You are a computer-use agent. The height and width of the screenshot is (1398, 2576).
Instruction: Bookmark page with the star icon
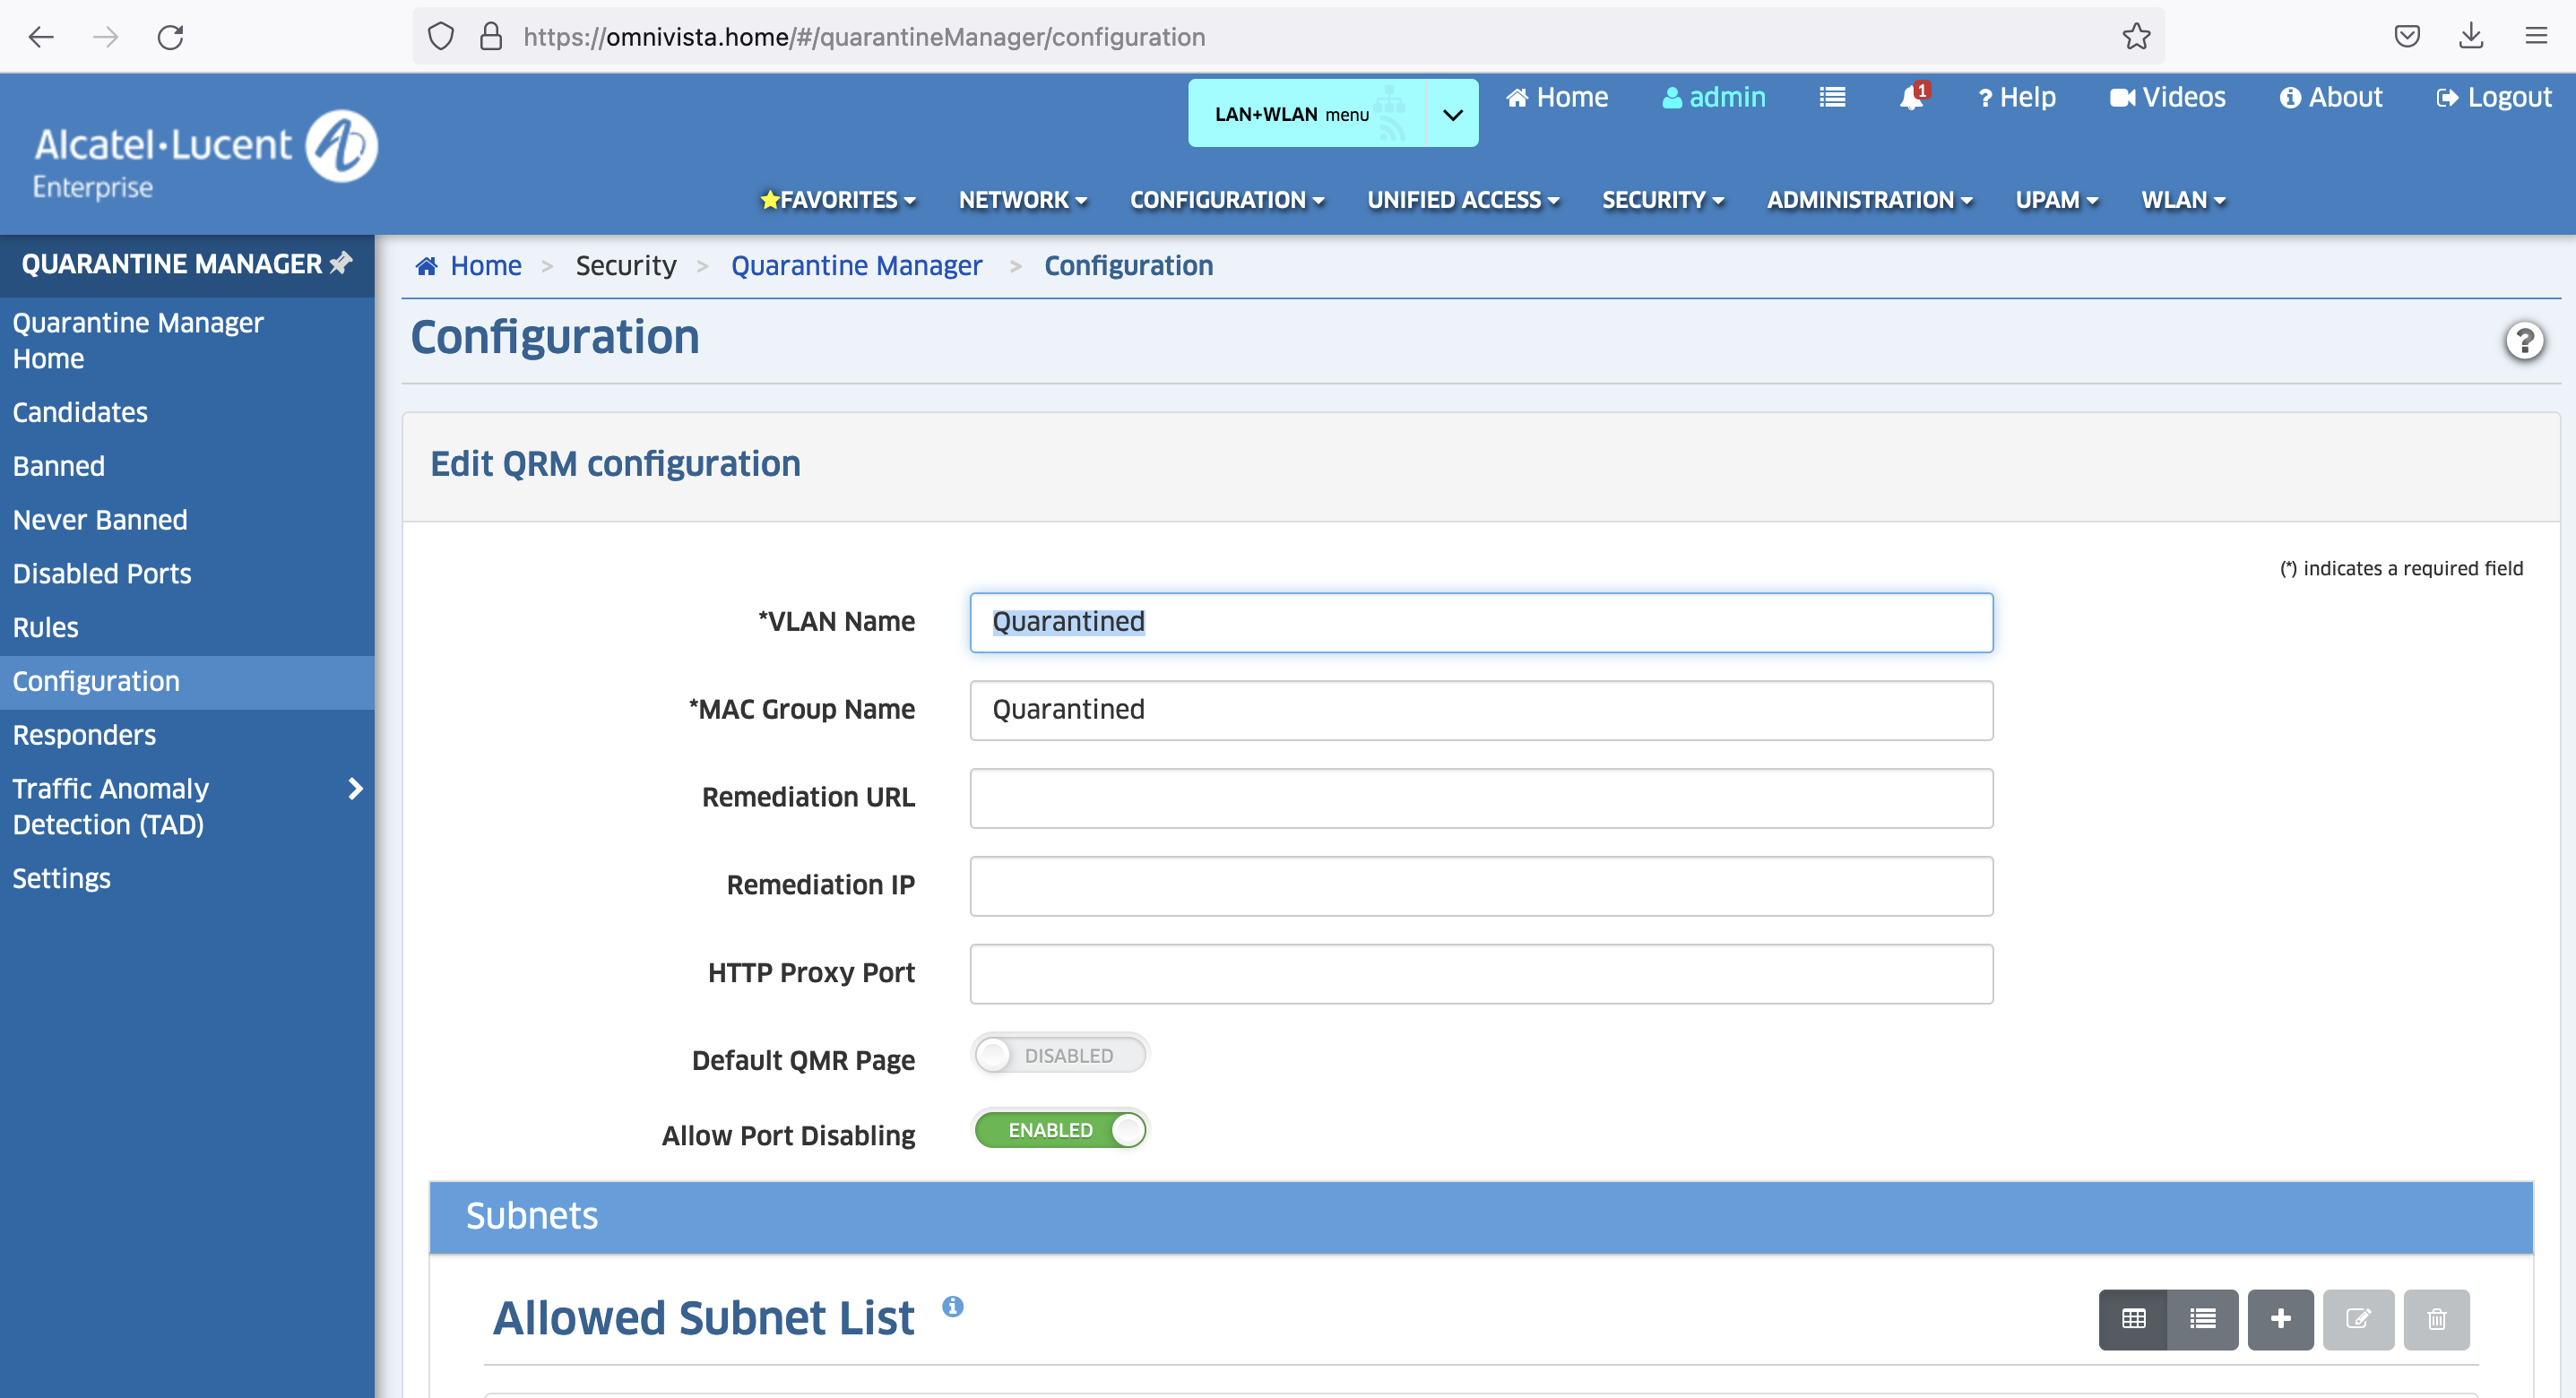[x=2136, y=37]
